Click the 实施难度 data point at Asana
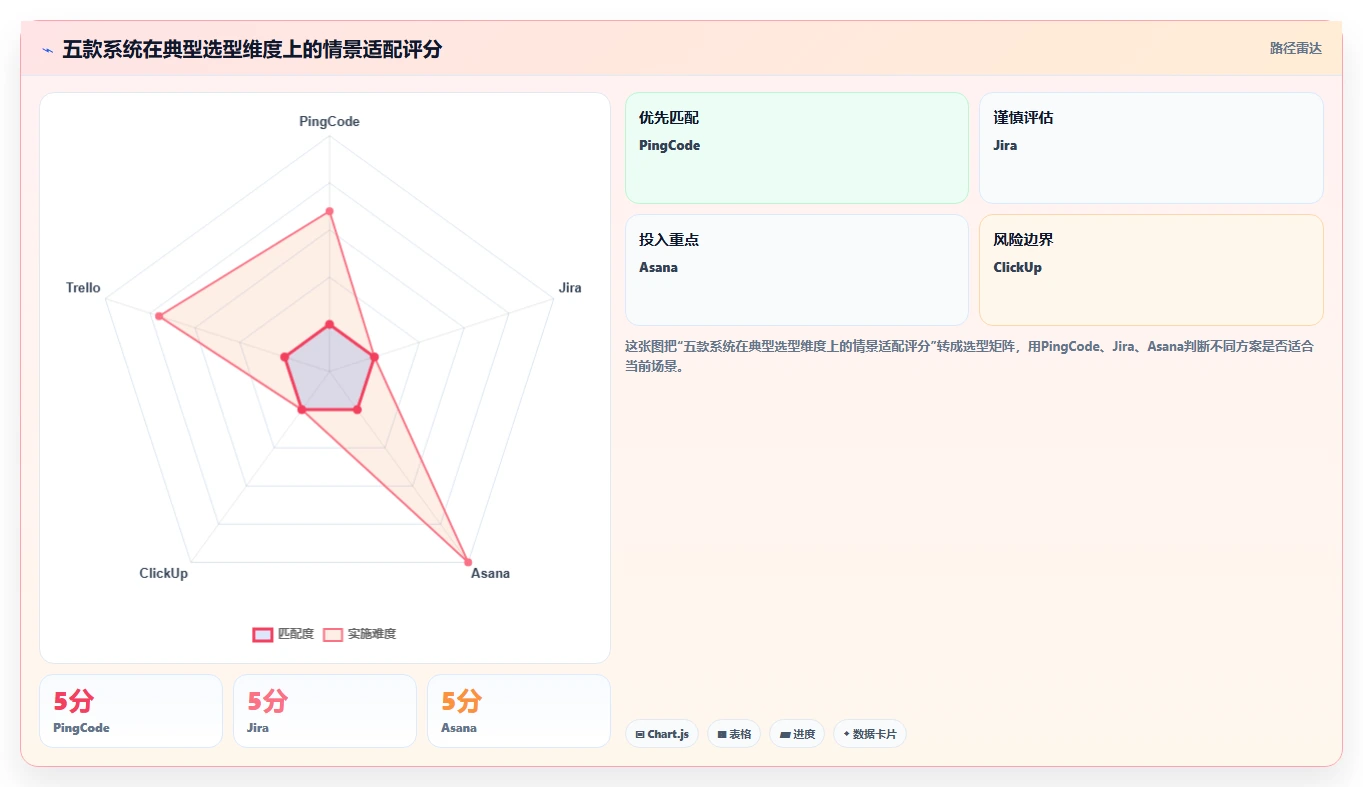This screenshot has height=787, width=1363. (x=467, y=560)
